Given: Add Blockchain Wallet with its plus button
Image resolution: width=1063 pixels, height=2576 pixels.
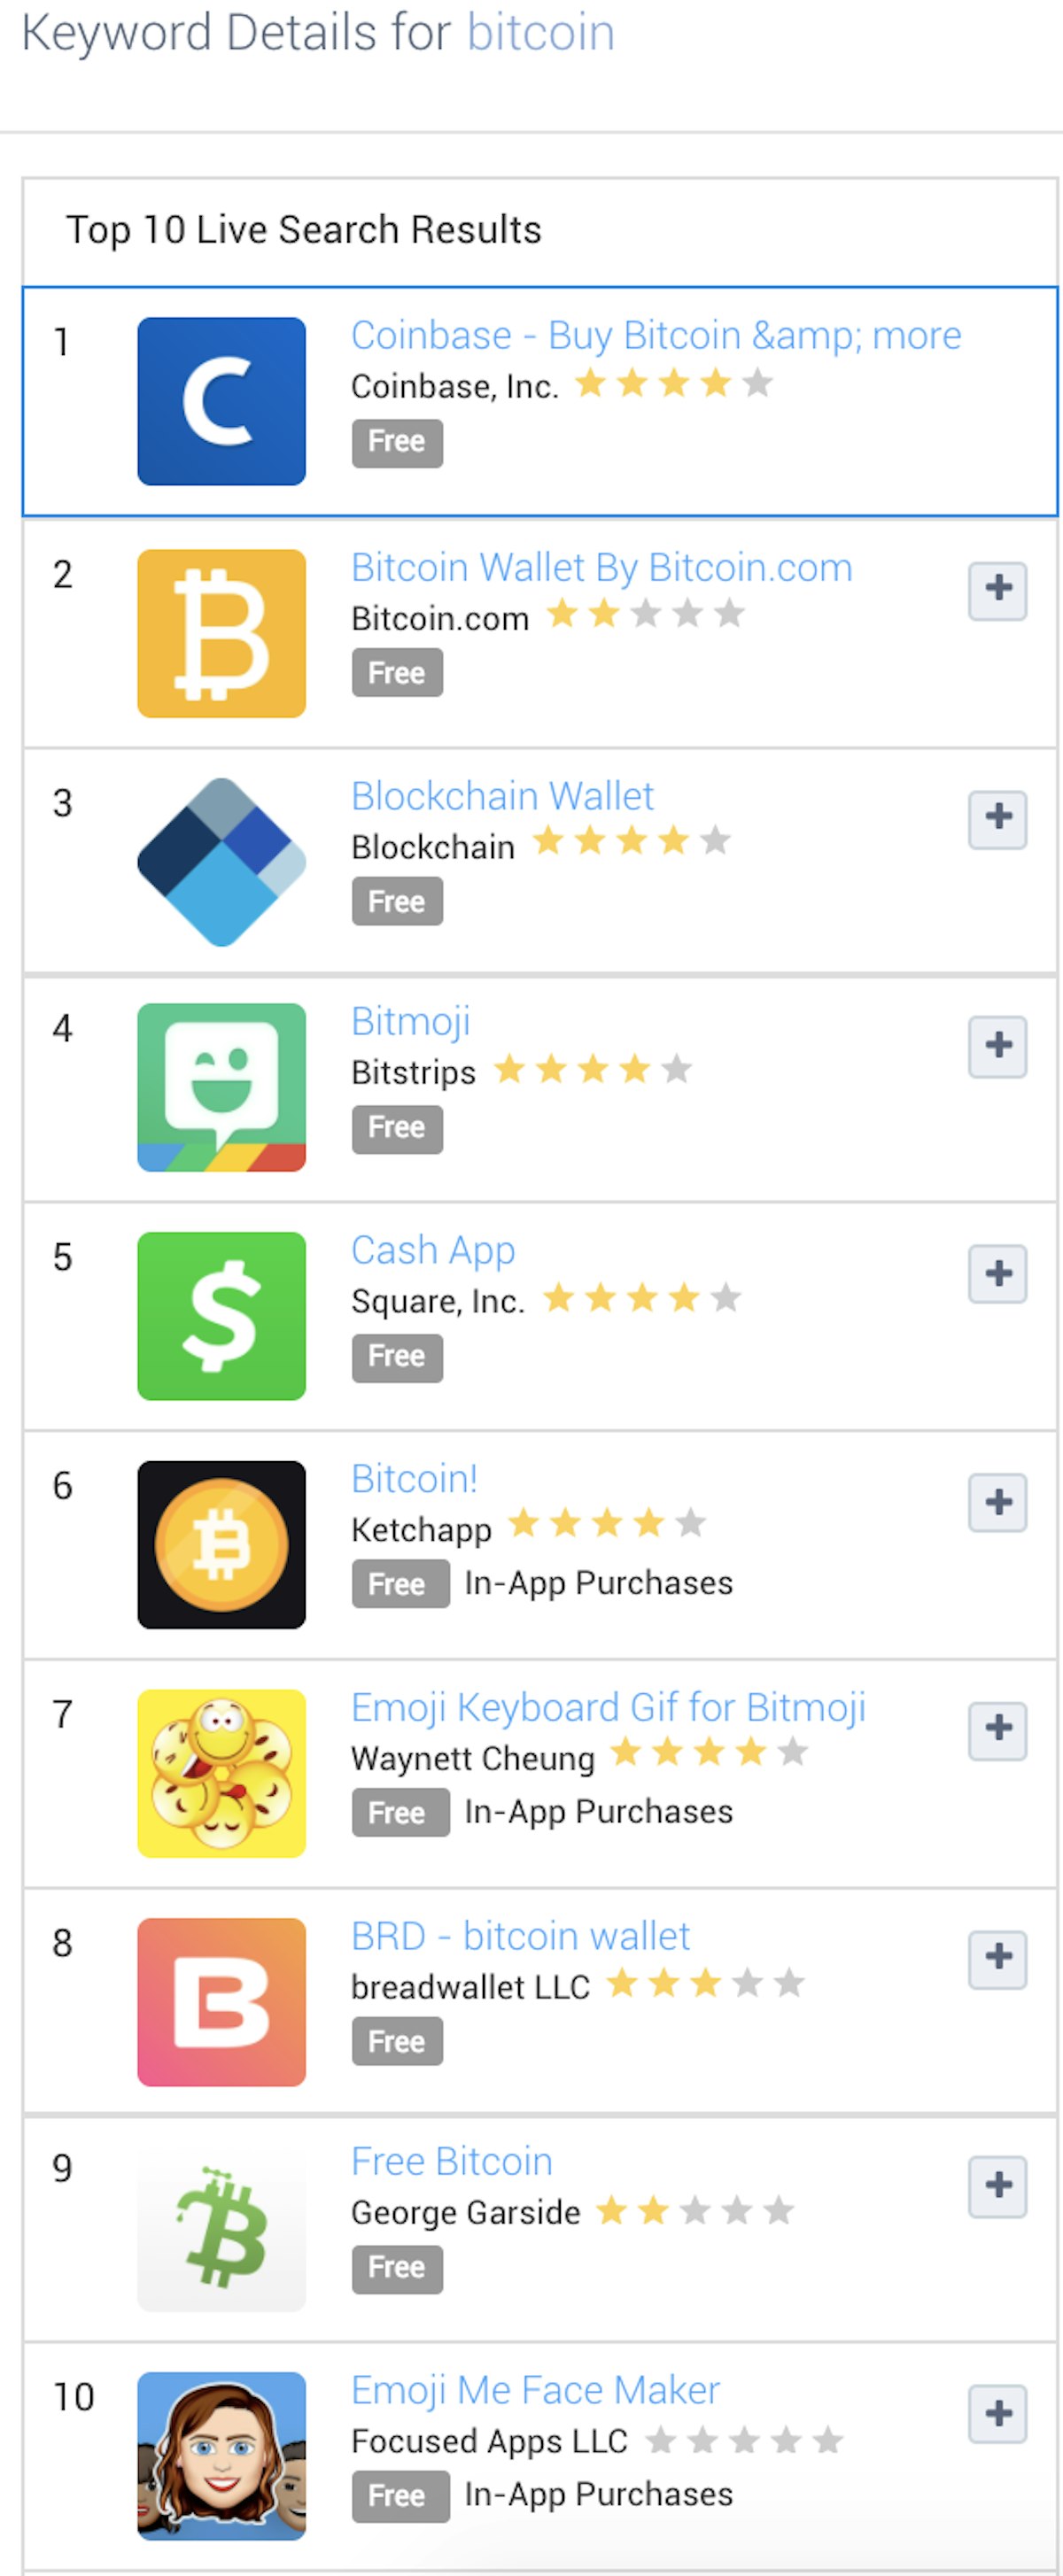Looking at the screenshot, I should (x=997, y=818).
